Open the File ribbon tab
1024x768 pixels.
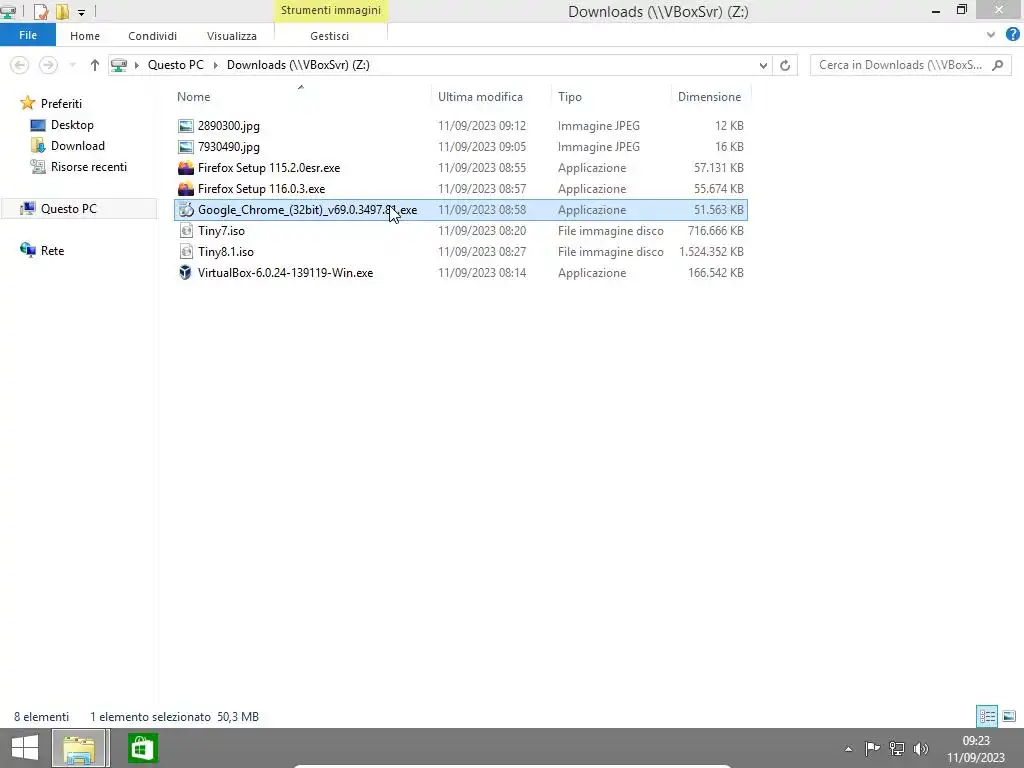27,35
